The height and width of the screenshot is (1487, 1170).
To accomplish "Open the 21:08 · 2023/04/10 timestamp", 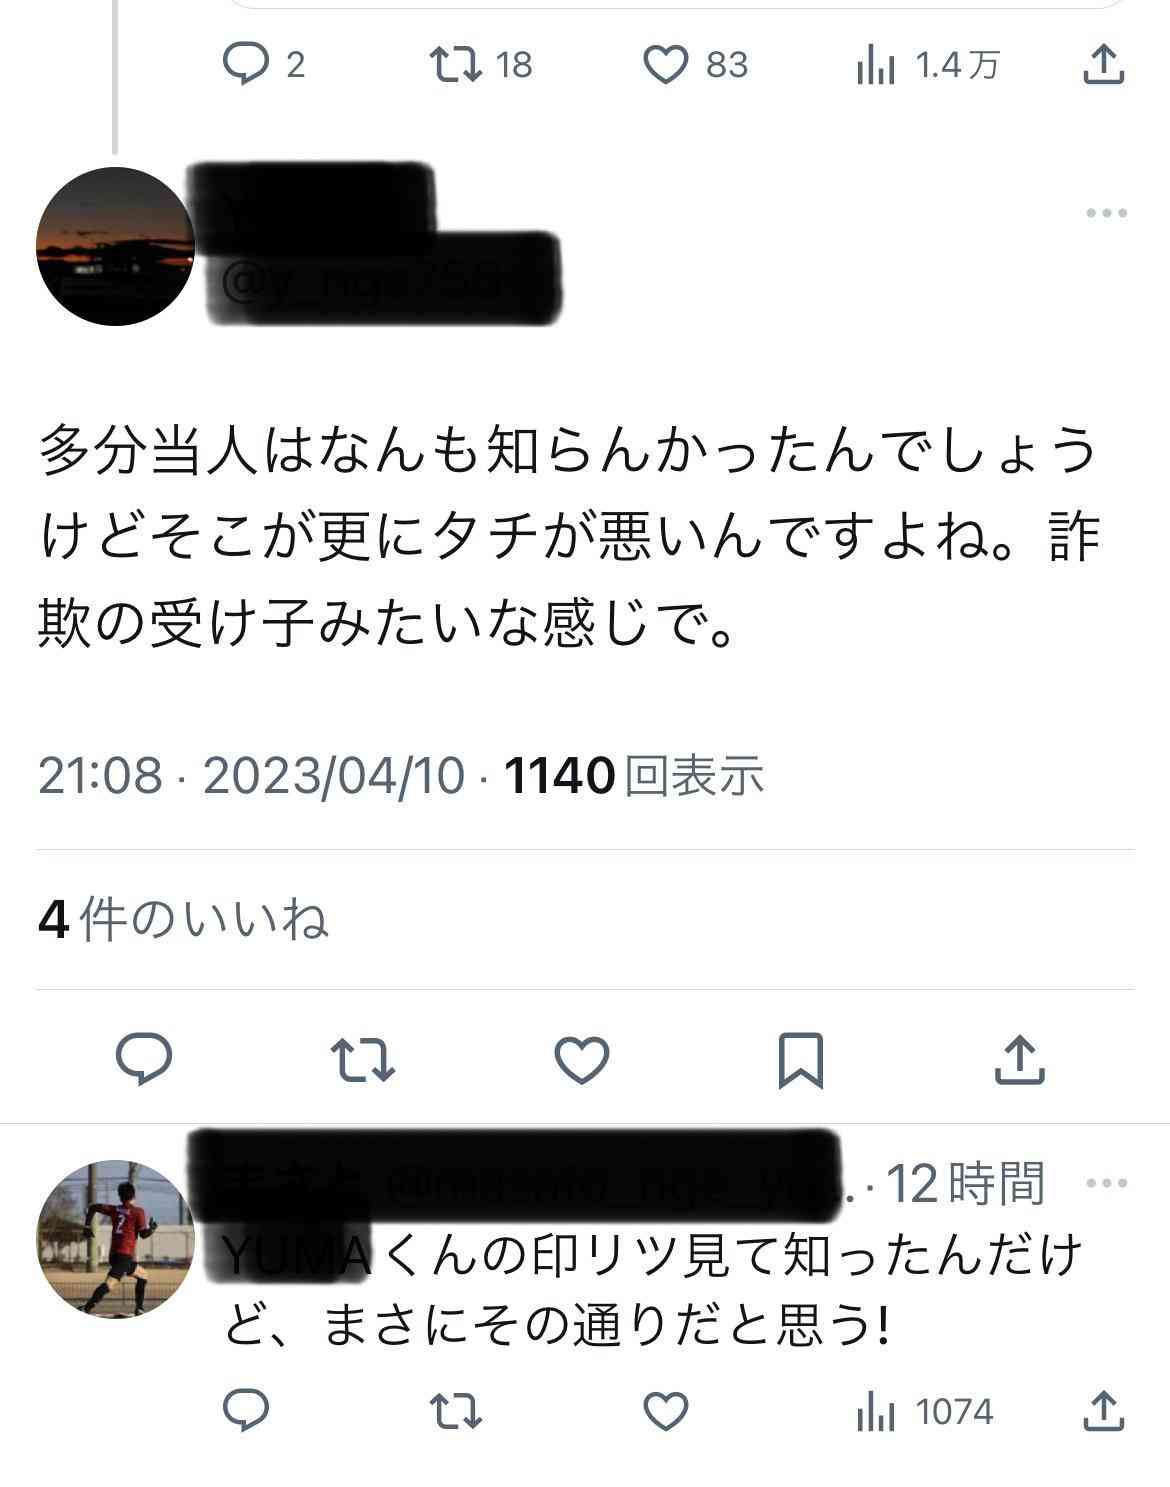I will [252, 776].
